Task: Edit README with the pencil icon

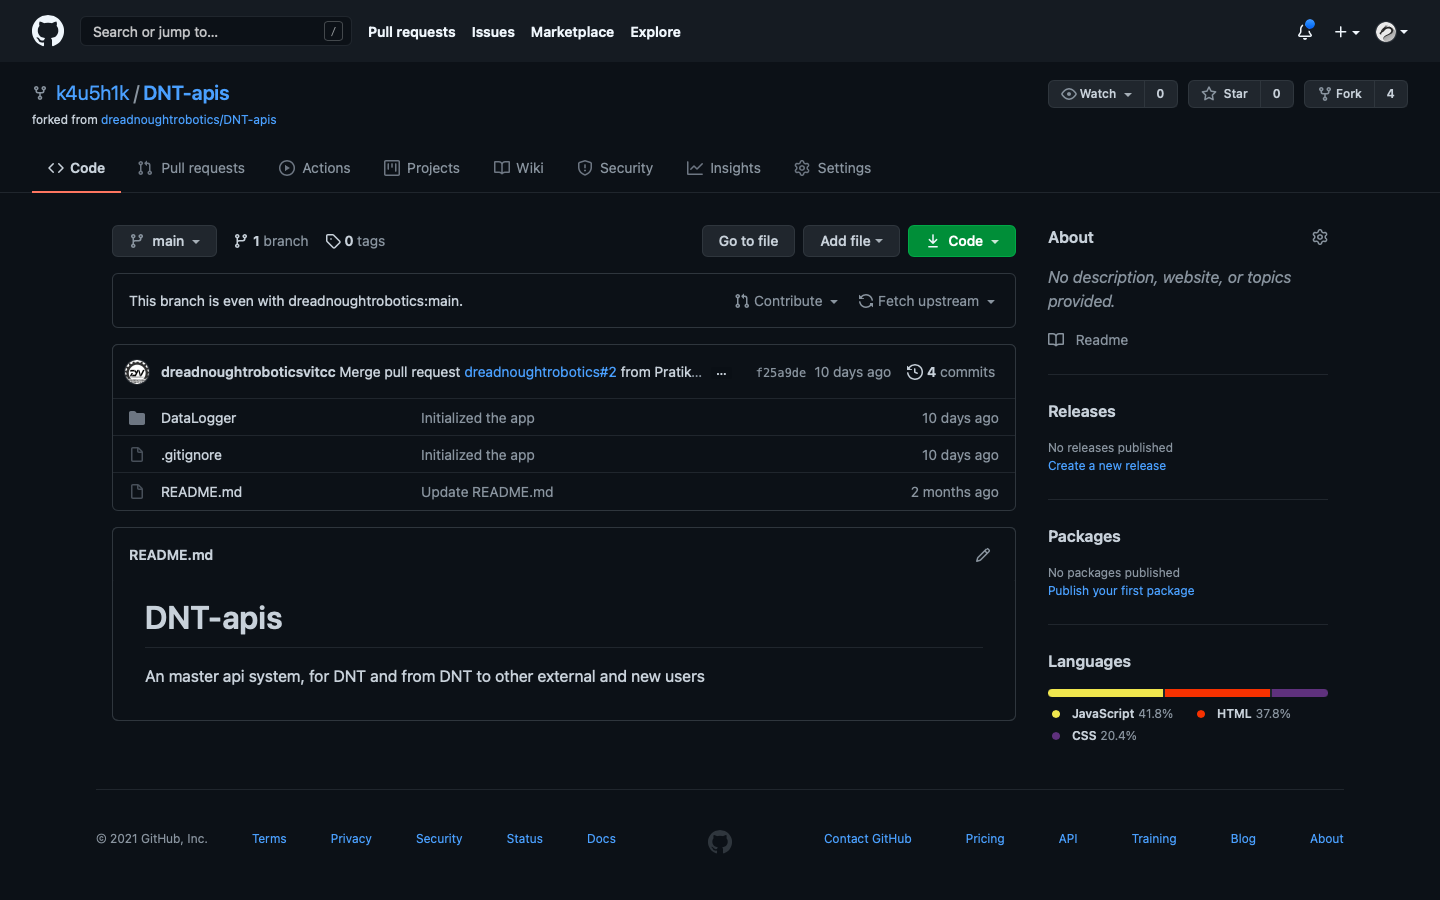Action: click(x=983, y=555)
